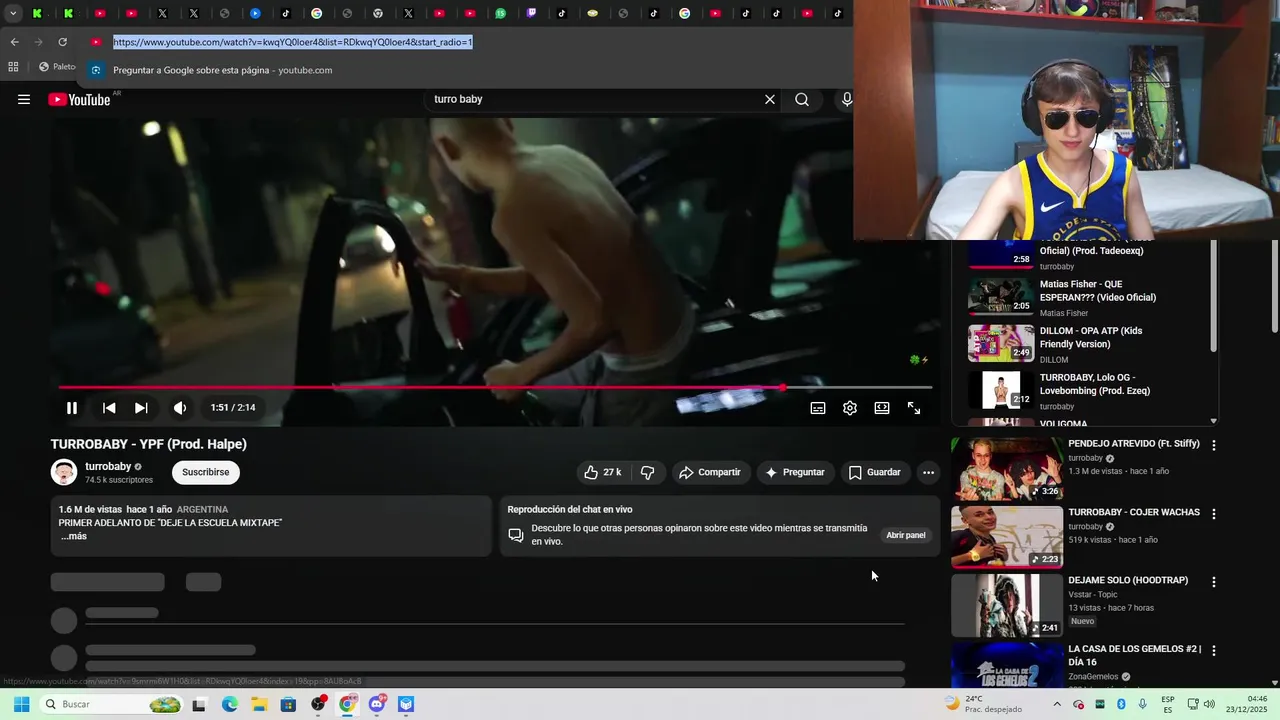This screenshot has height=720, width=1280.
Task: Open options for DEJAME SOLO video
Action: click(x=1214, y=582)
